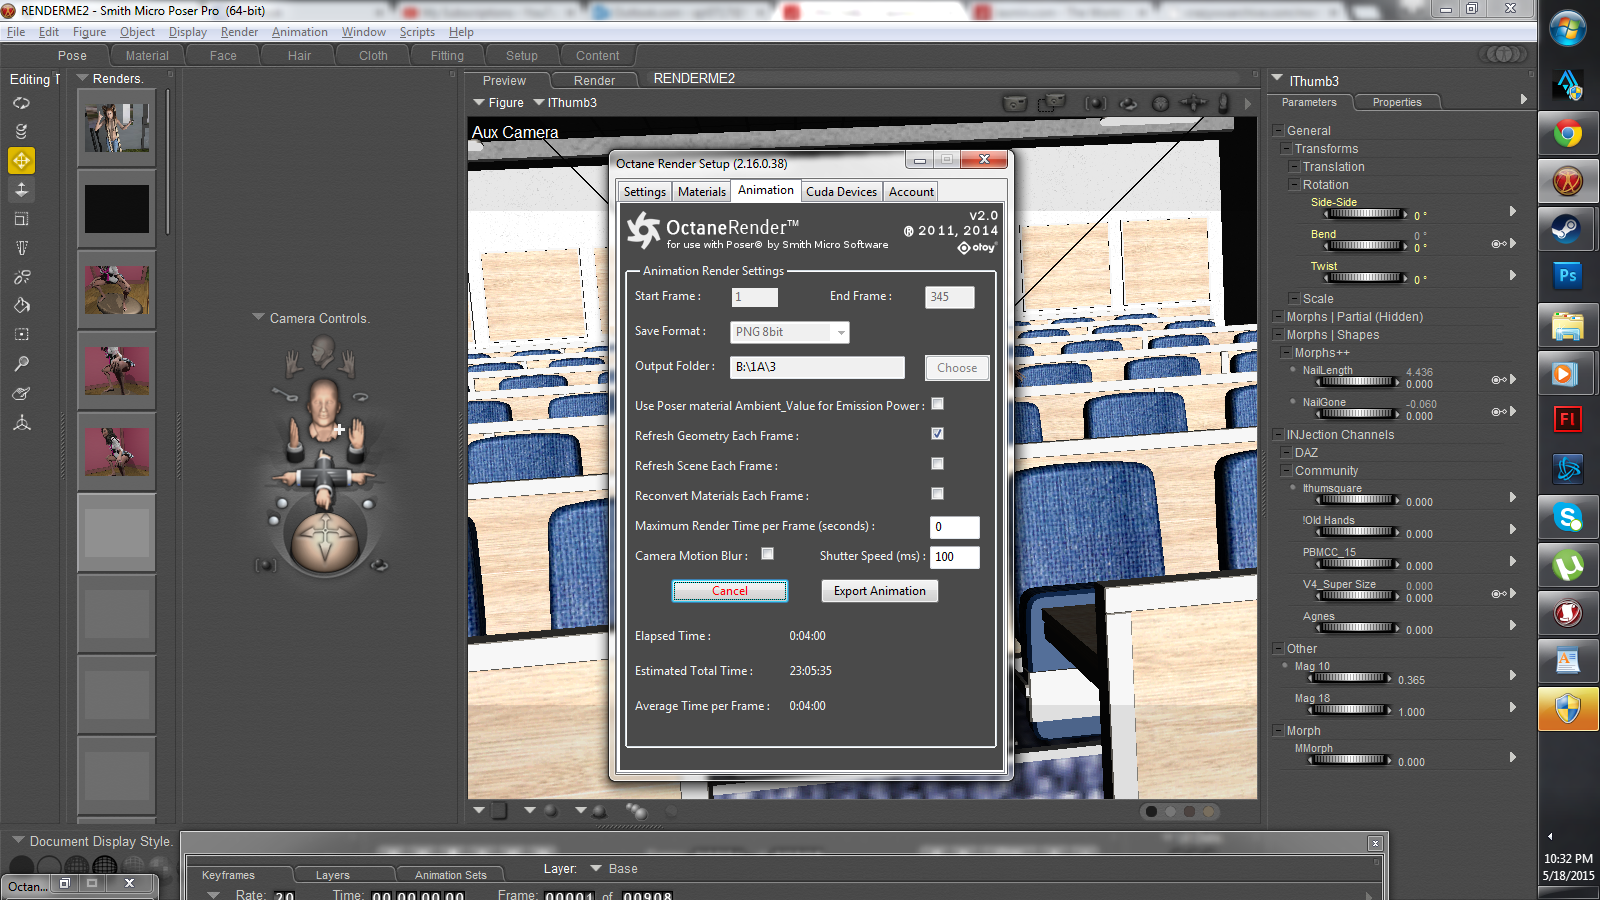The height and width of the screenshot is (900, 1600).
Task: Select the Twist editing tool
Action: (21, 131)
